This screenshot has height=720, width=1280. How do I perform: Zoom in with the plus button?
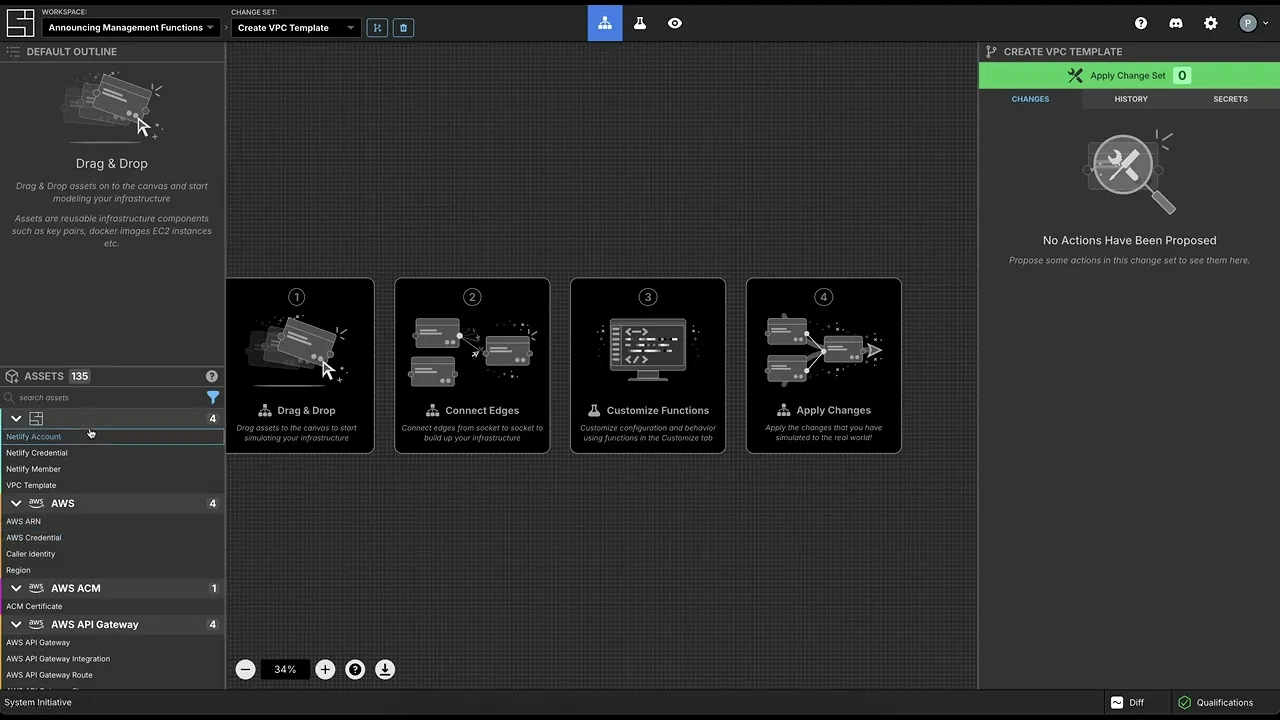[x=325, y=670]
